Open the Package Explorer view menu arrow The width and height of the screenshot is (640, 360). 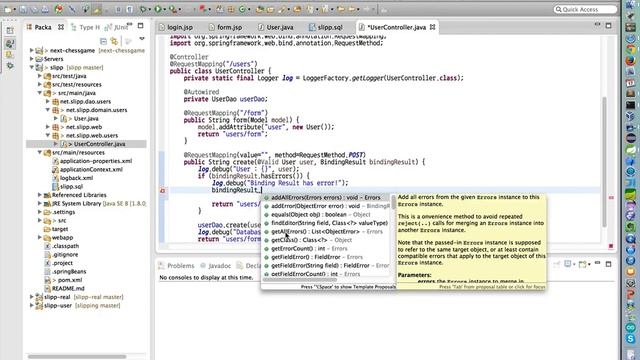coord(142,40)
